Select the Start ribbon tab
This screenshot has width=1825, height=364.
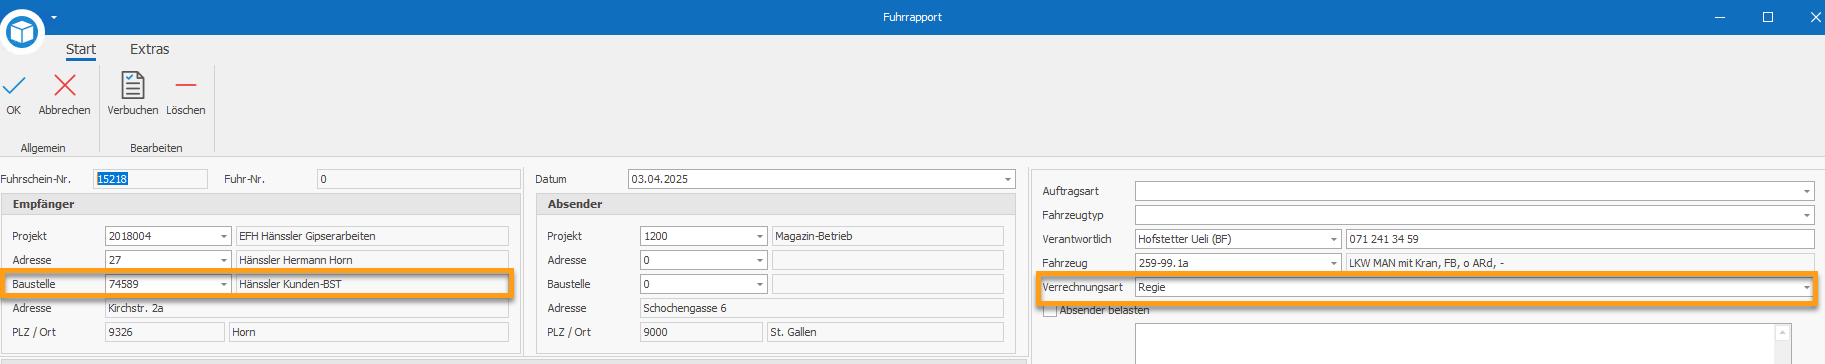[81, 49]
